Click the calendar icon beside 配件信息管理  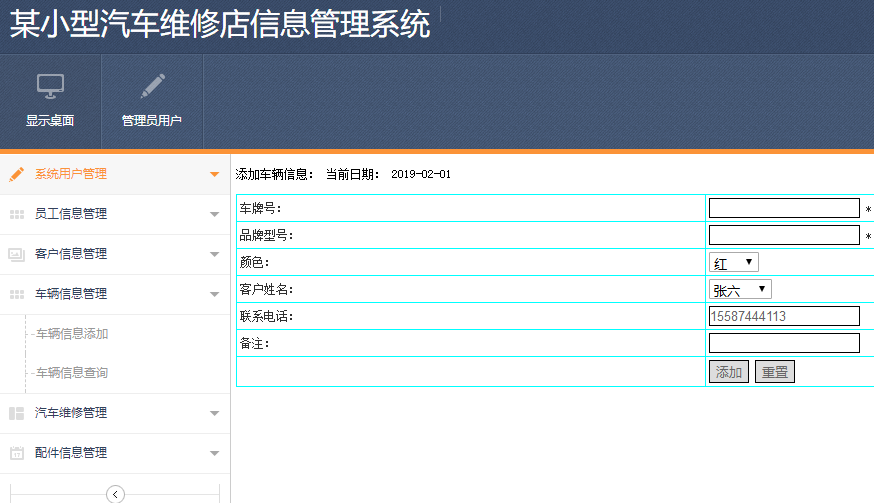pyautogui.click(x=16, y=453)
